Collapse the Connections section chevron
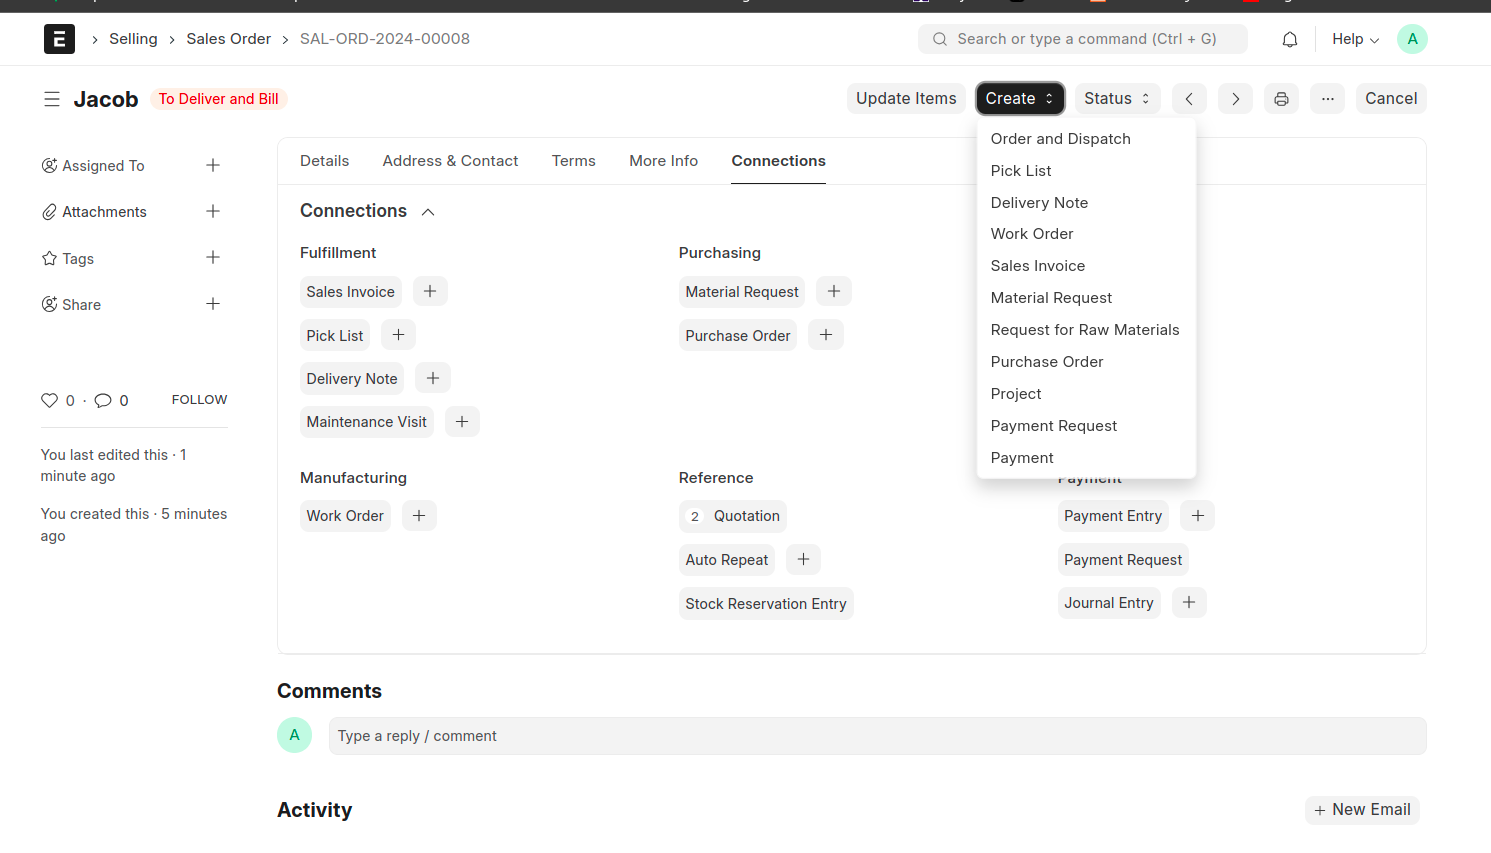This screenshot has width=1491, height=853. [428, 212]
